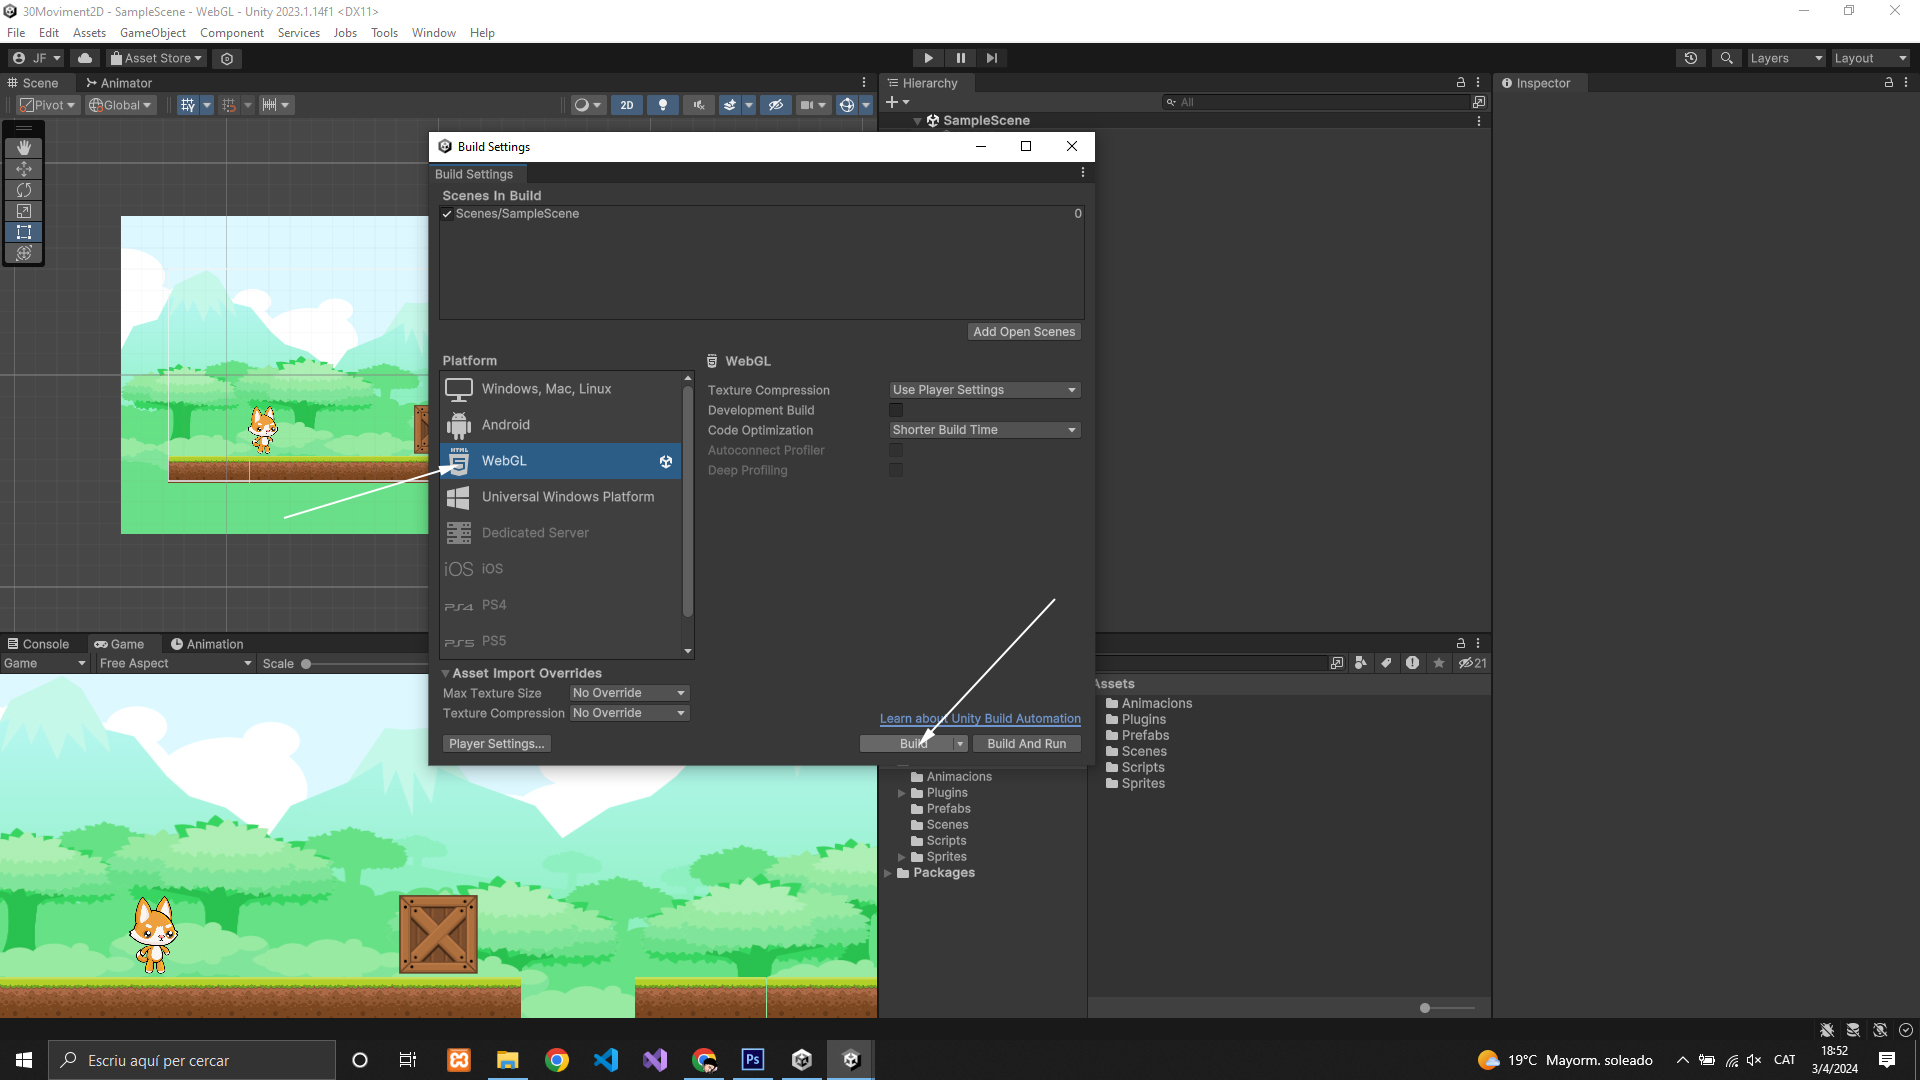Image resolution: width=1920 pixels, height=1080 pixels.
Task: Click the search magnifier in top toolbar
Action: click(1726, 58)
